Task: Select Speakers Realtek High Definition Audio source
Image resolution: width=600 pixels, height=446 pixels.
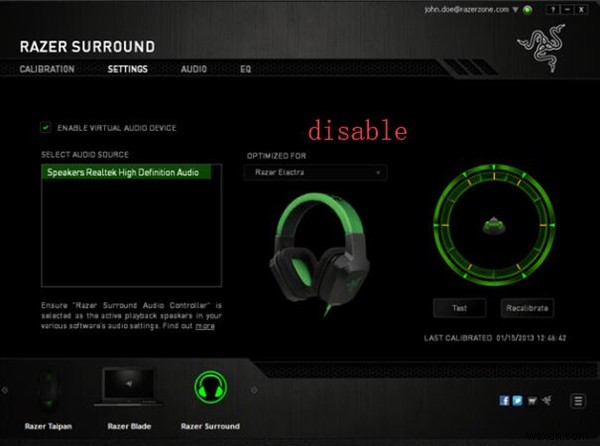Action: [126, 172]
